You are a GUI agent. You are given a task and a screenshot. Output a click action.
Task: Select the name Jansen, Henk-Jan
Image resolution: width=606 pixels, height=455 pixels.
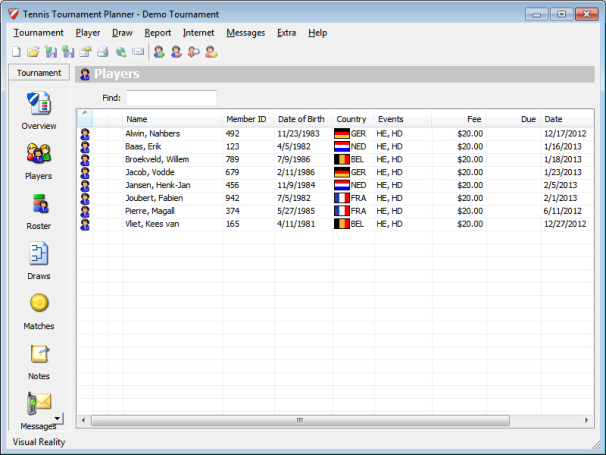click(158, 185)
